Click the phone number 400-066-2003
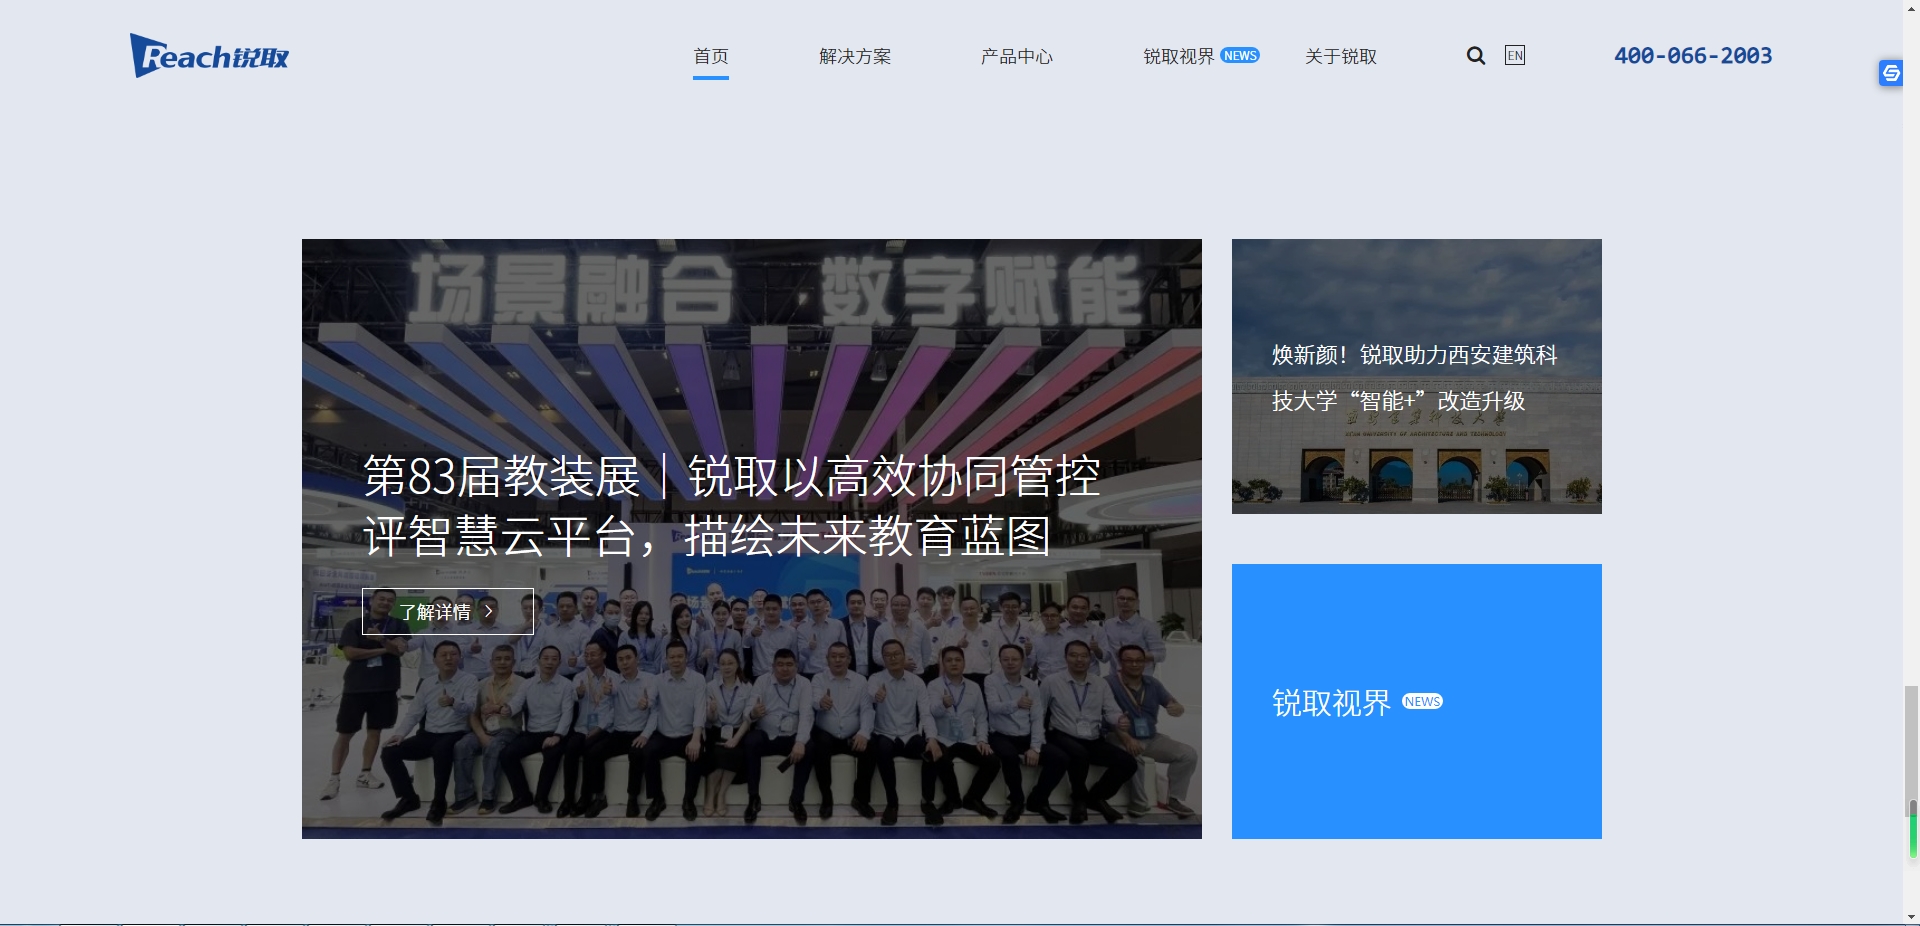Screen dimensions: 1920x926 (x=1692, y=56)
